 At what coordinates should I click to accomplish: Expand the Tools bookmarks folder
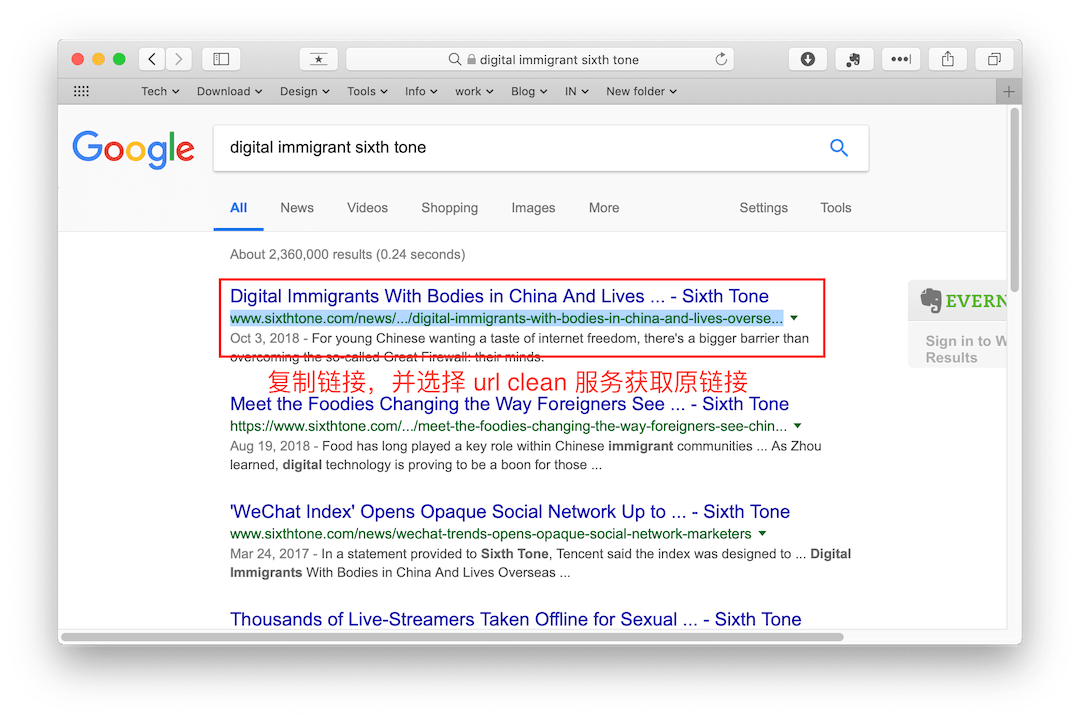367,92
